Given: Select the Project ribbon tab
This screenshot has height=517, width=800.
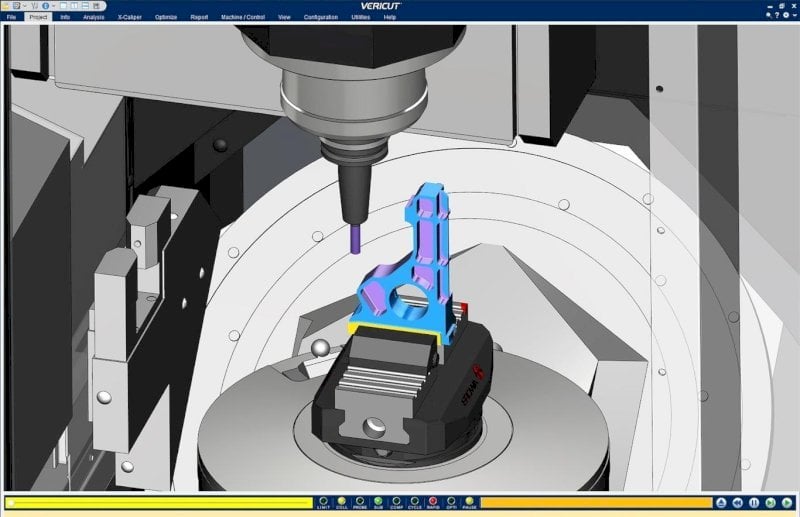Looking at the screenshot, I should click(x=38, y=17).
